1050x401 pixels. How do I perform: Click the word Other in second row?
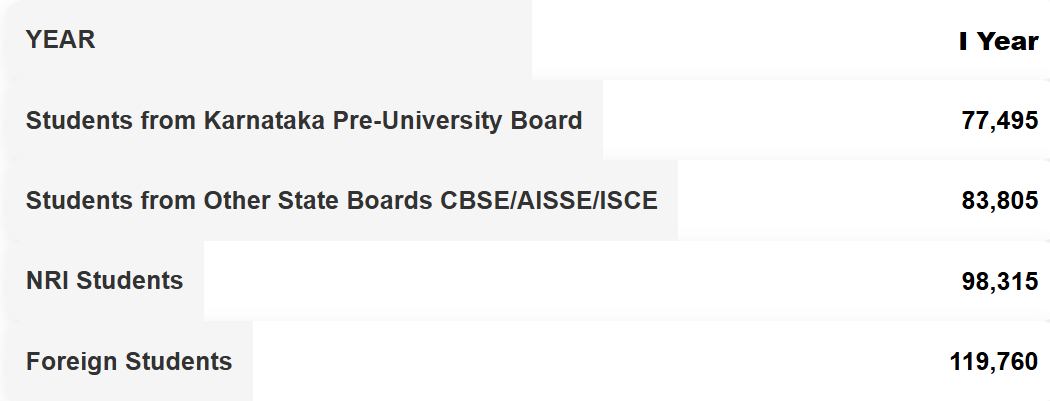(237, 201)
